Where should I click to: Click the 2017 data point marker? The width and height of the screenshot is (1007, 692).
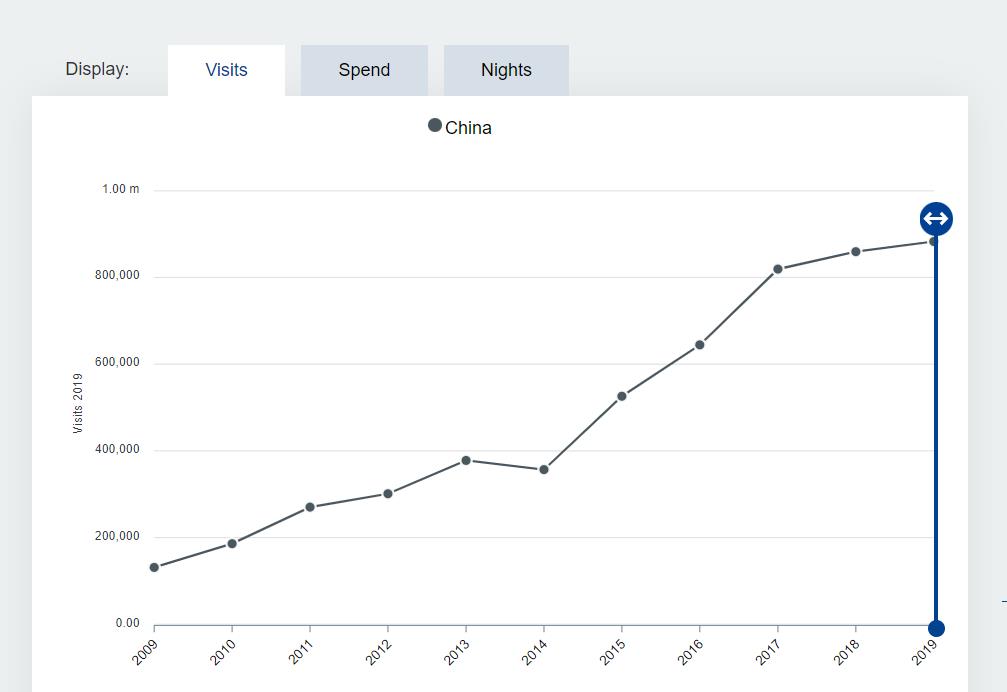coord(778,269)
